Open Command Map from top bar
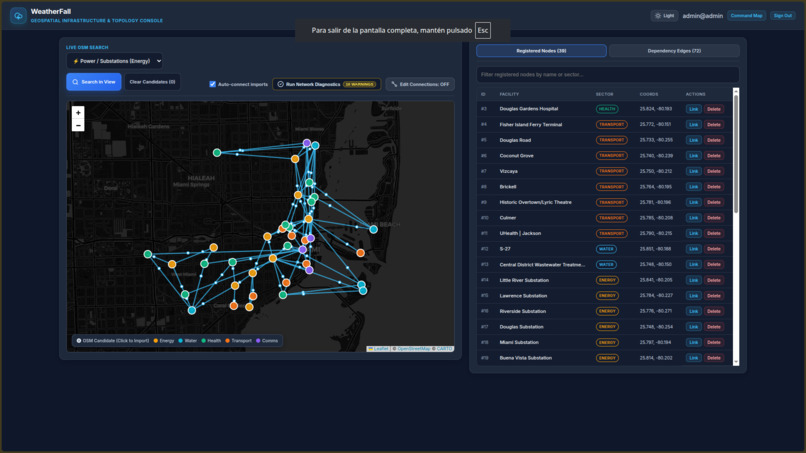The image size is (806, 453). 746,16
